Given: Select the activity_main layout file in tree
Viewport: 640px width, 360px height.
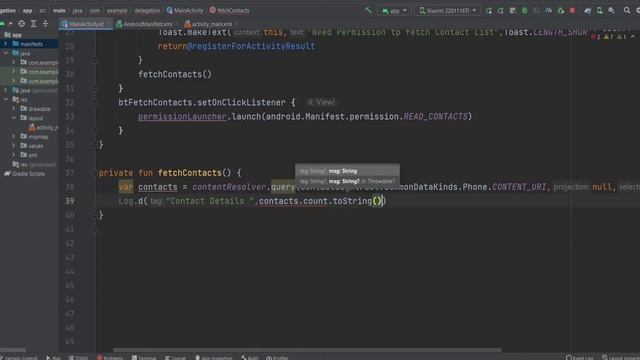Looking at the screenshot, I should 44,127.
